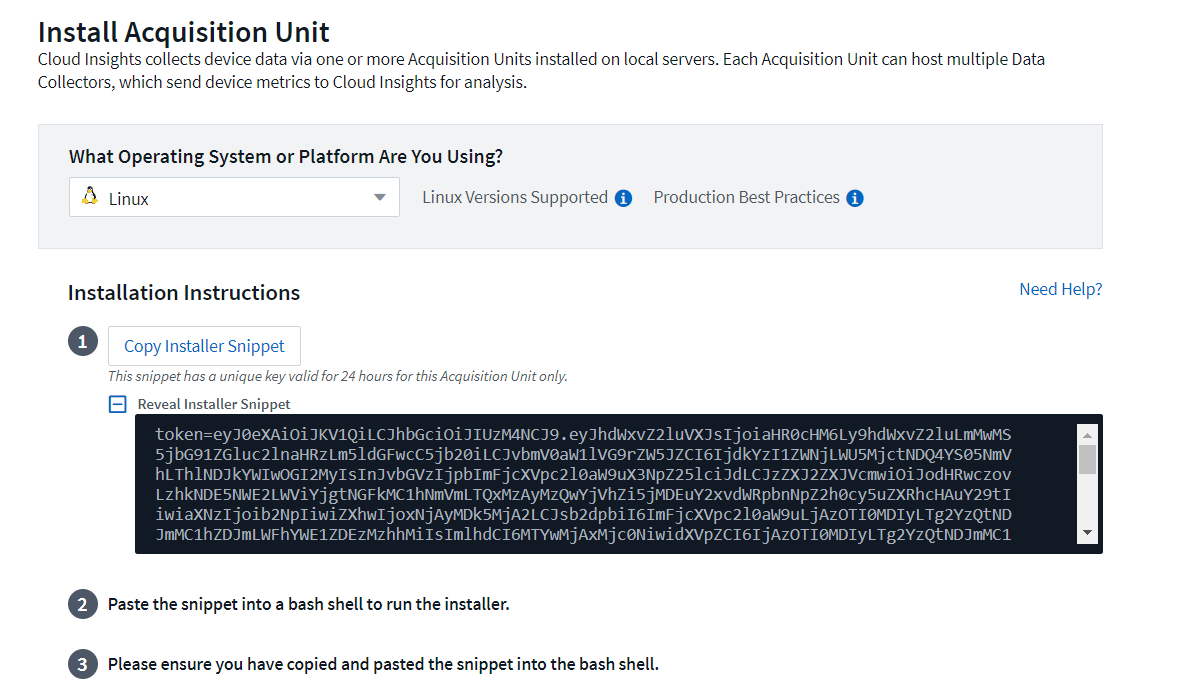
Task: Click the snippet scrollbar down arrow
Action: click(x=1087, y=534)
